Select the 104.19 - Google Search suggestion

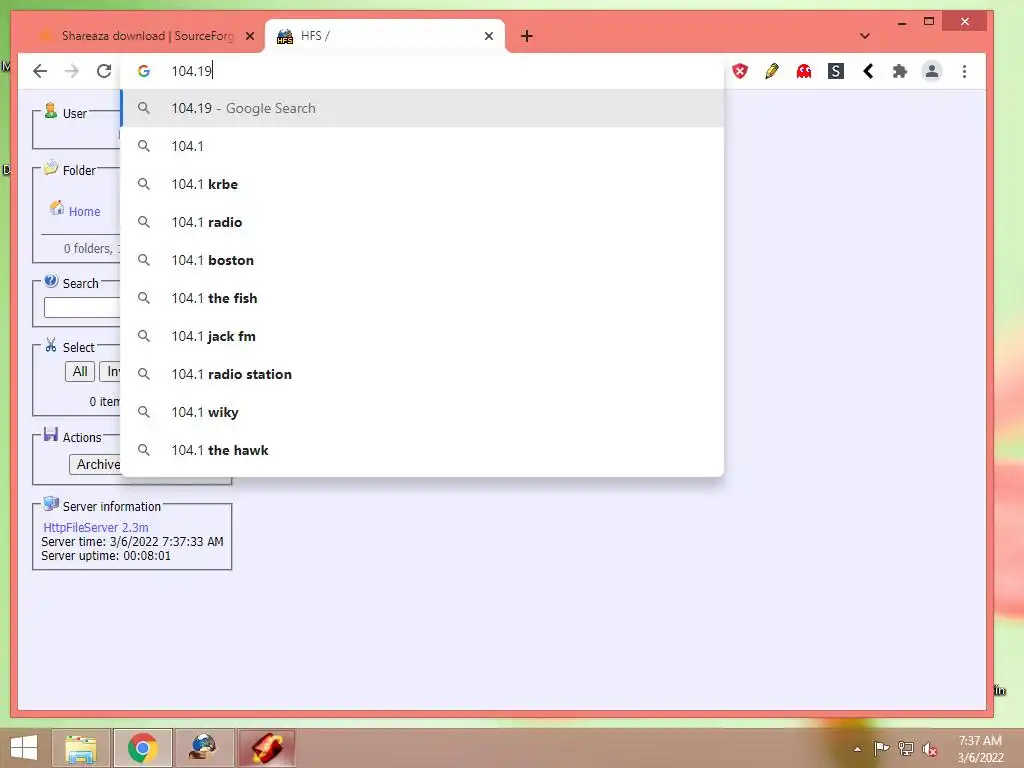point(423,108)
